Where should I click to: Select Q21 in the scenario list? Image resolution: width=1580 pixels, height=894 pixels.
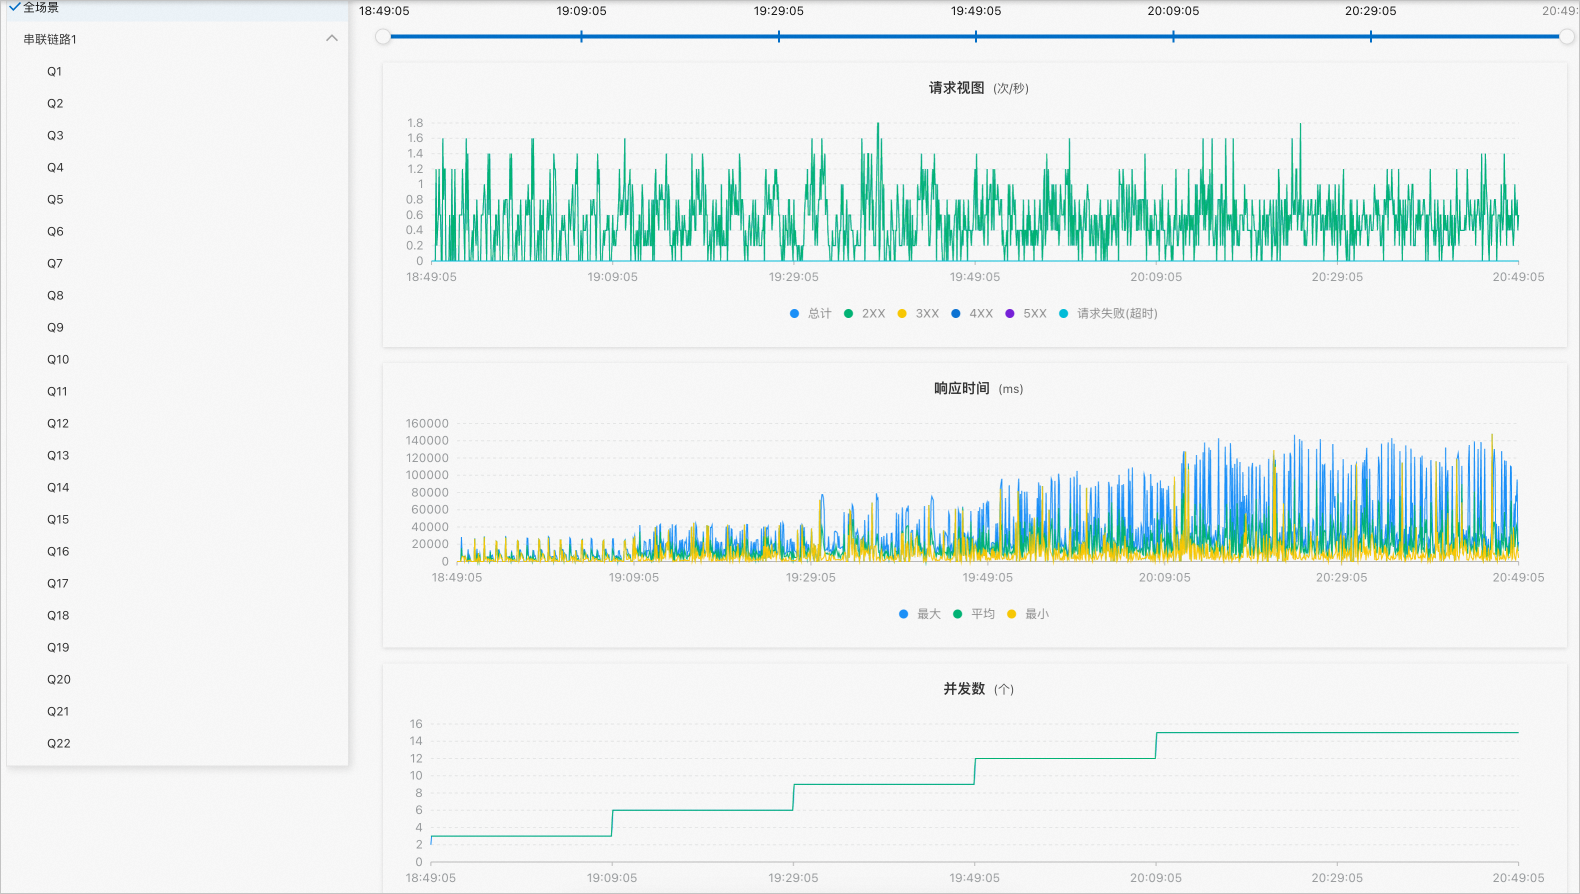[x=177, y=711]
